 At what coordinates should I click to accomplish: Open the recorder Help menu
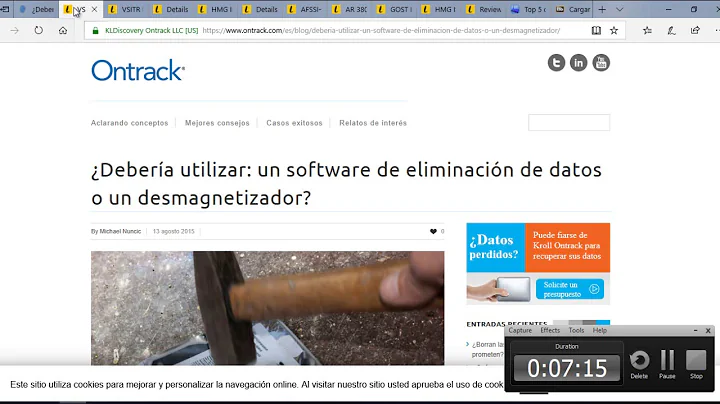coord(600,330)
